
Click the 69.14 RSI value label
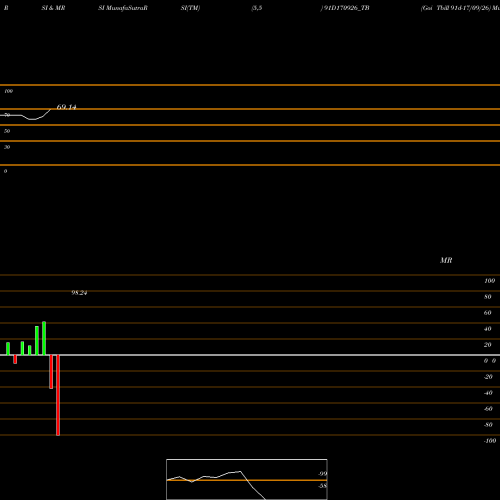tap(67, 107)
